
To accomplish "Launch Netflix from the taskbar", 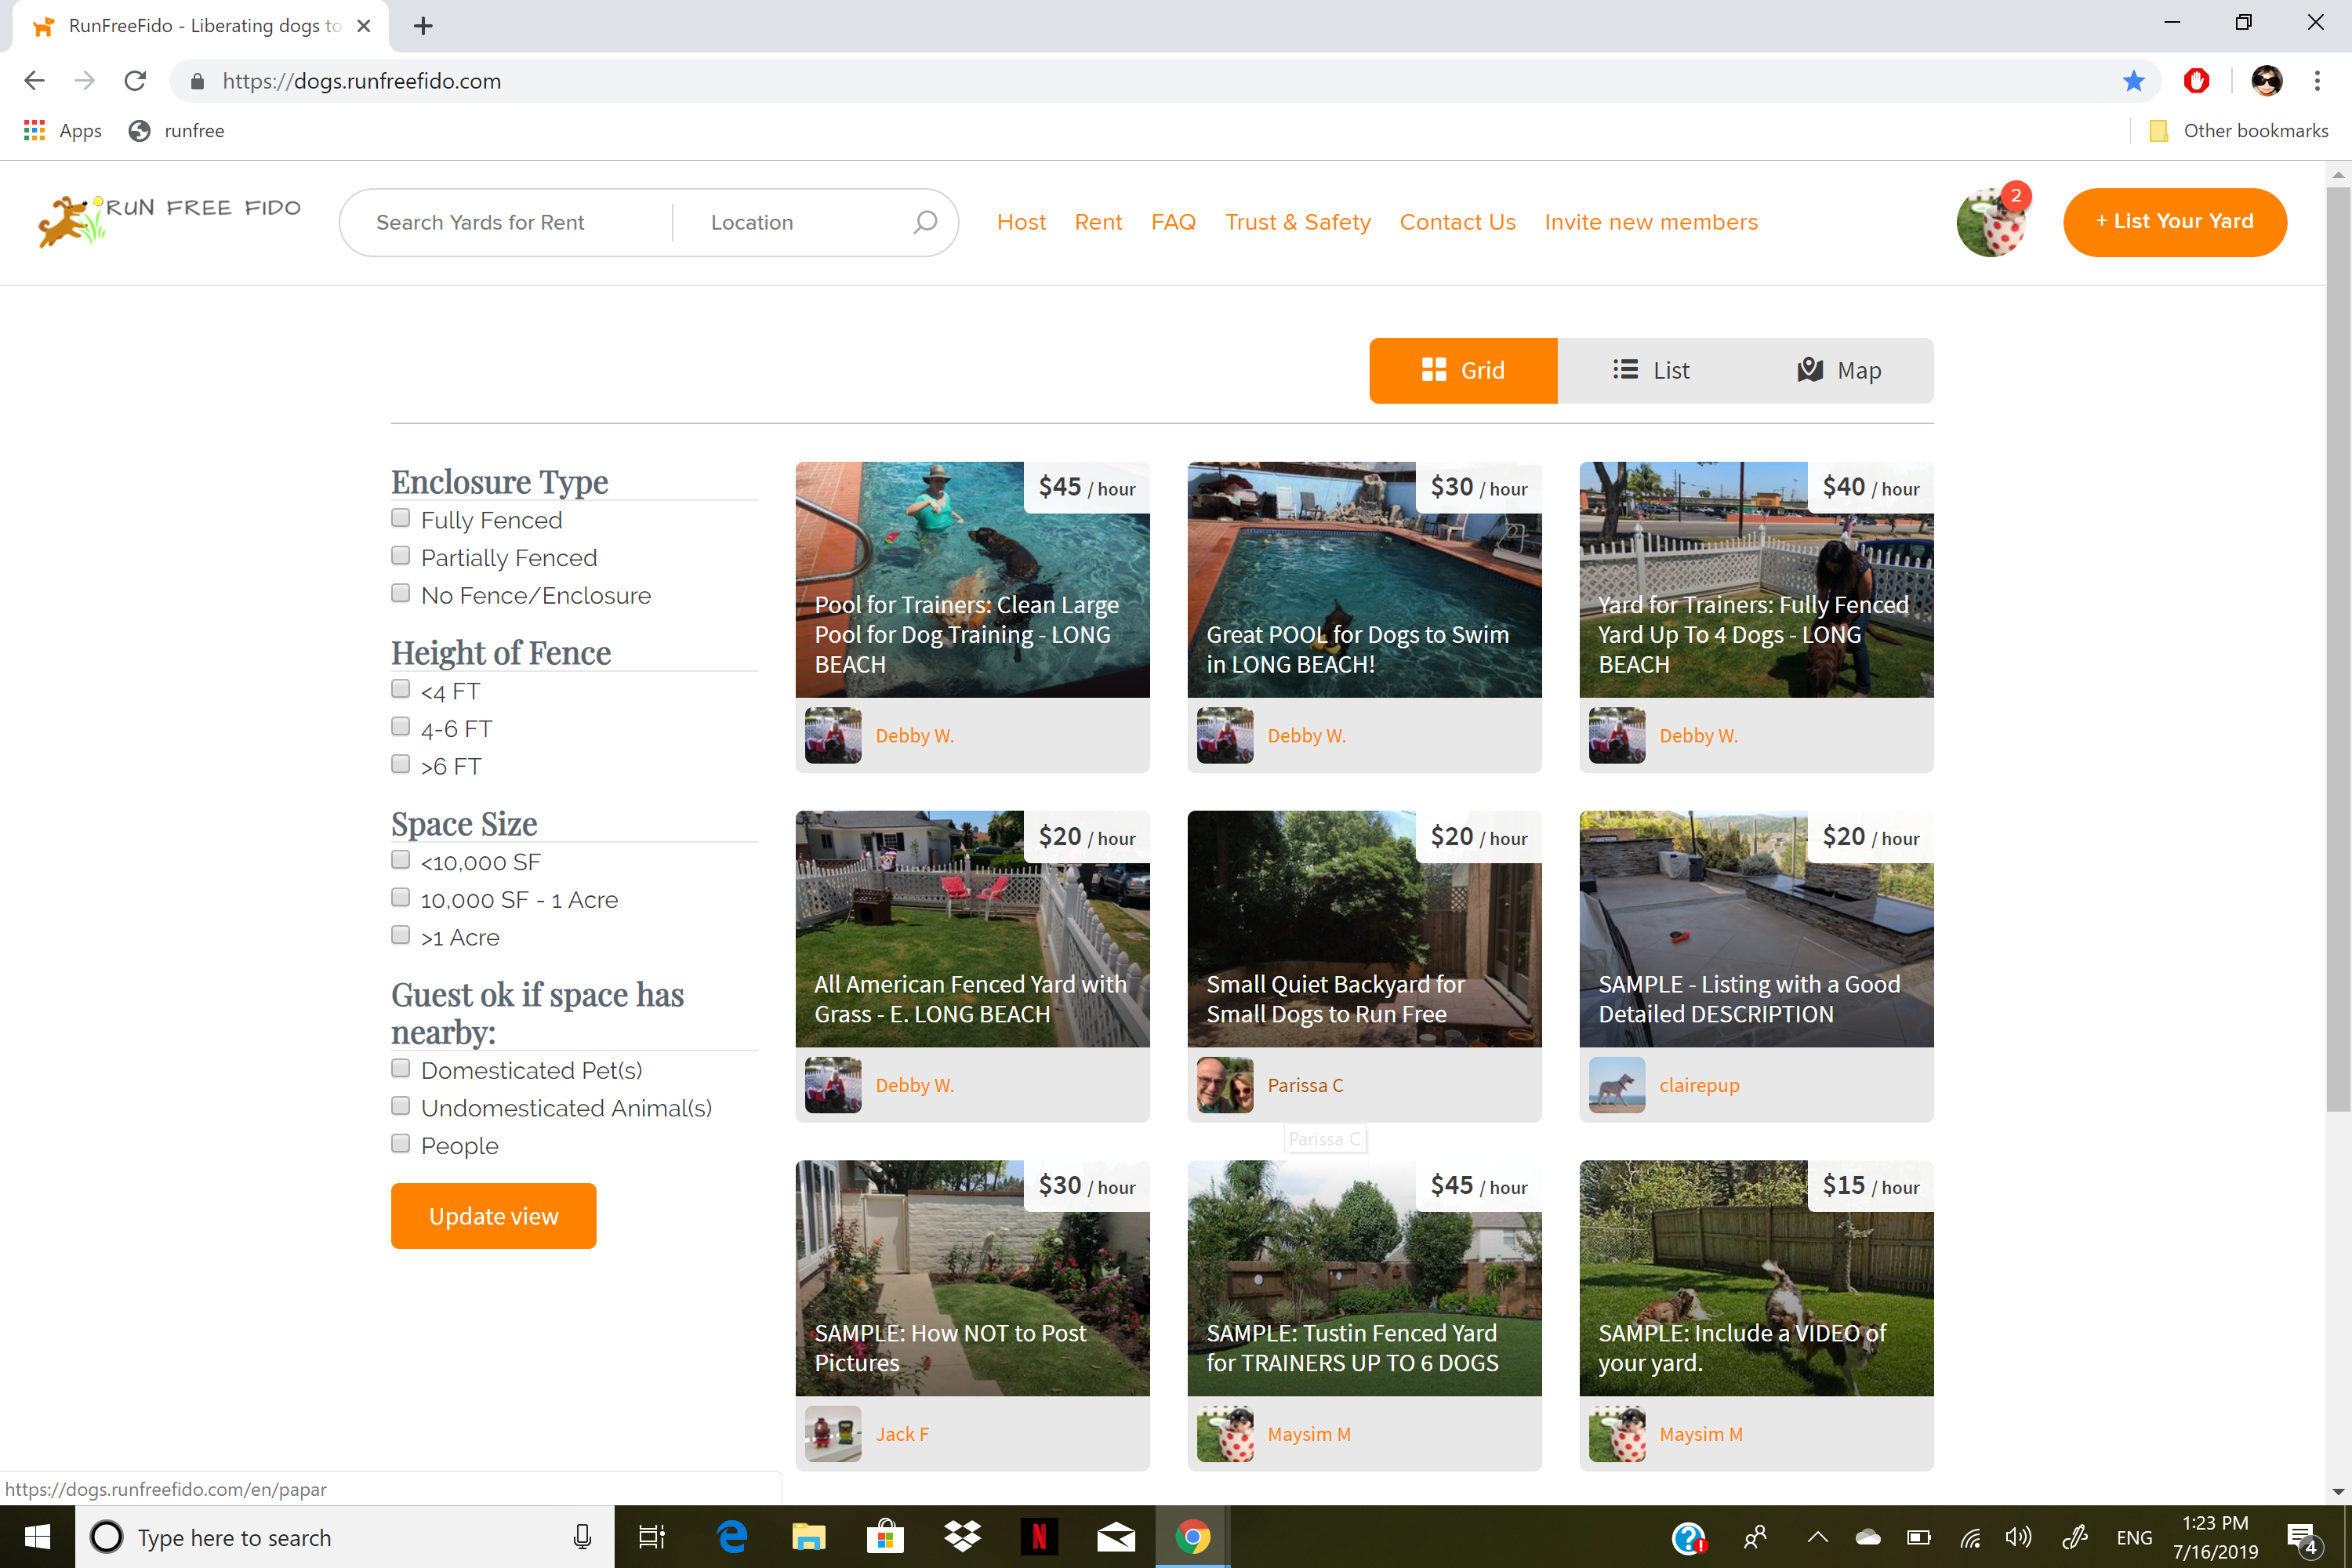I will point(1039,1537).
